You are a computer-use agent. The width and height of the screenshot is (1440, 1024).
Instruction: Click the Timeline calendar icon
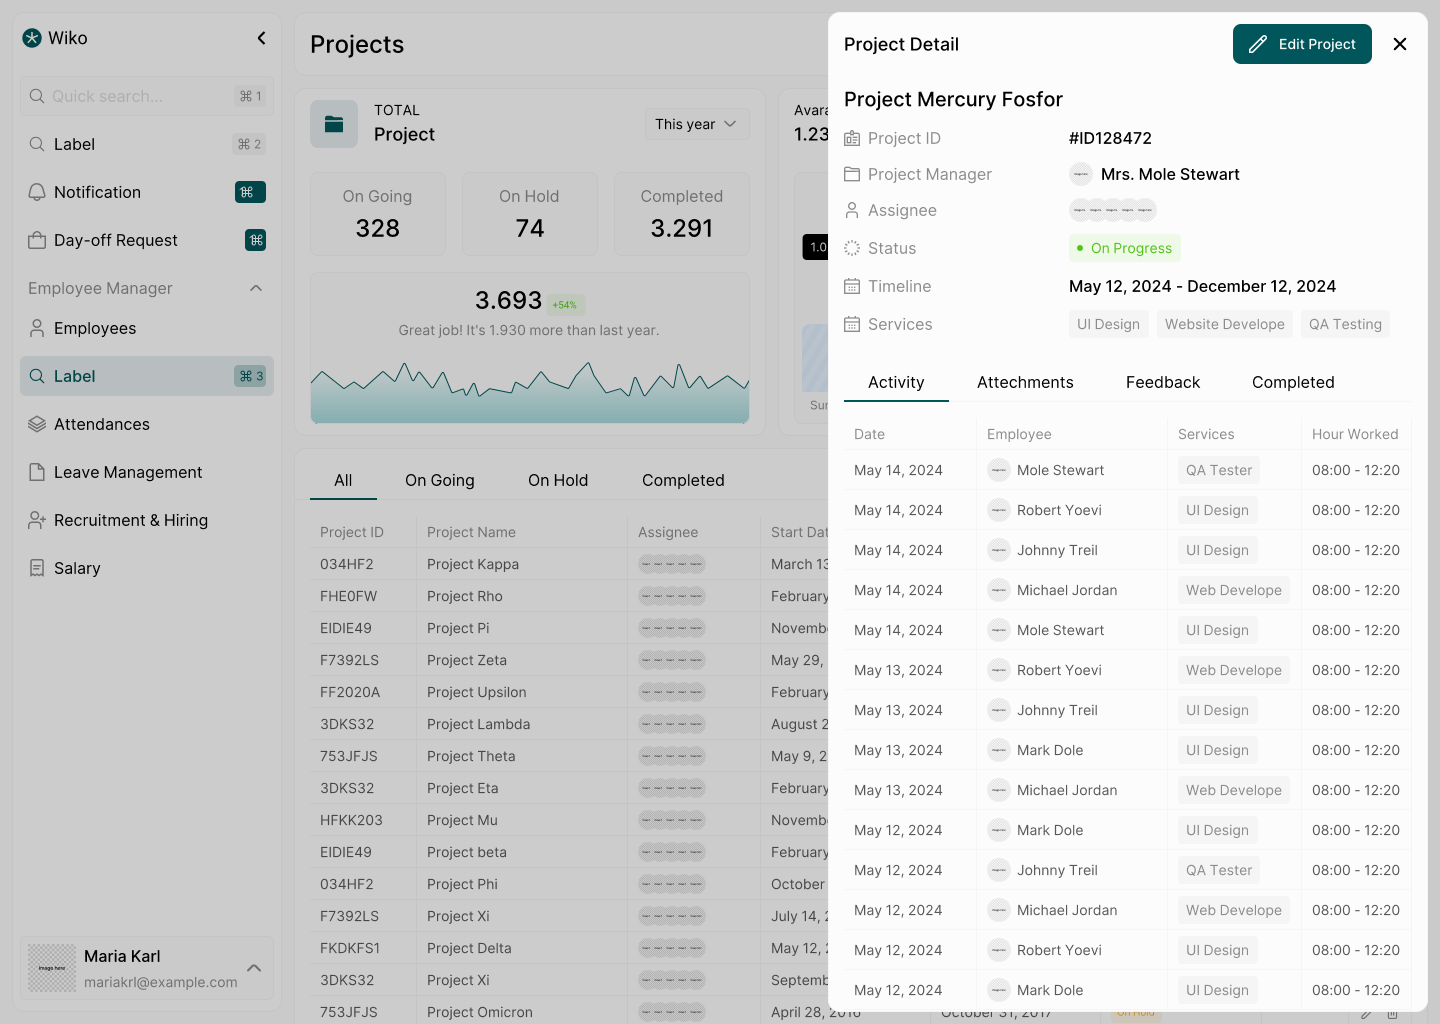point(852,286)
